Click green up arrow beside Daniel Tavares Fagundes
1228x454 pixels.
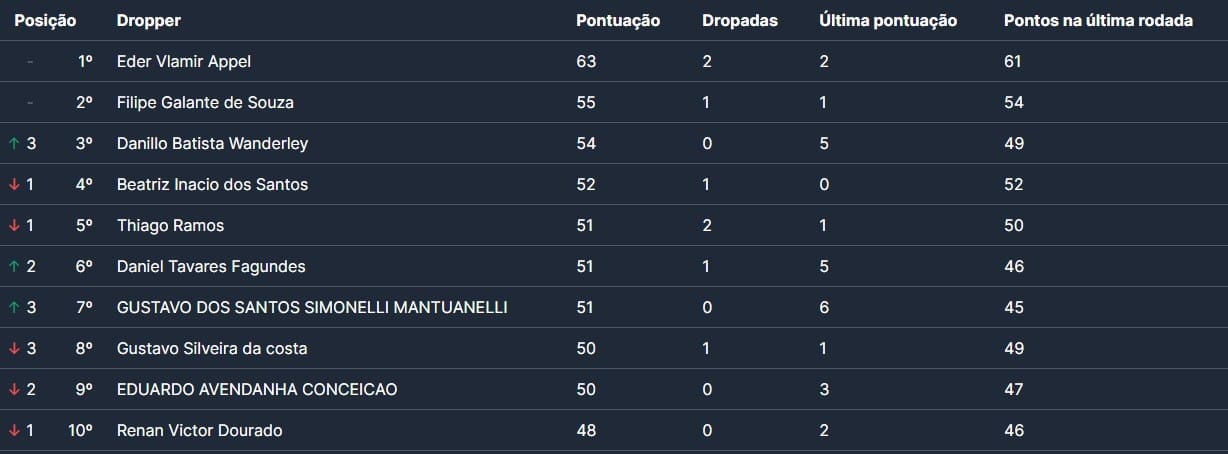(x=14, y=267)
